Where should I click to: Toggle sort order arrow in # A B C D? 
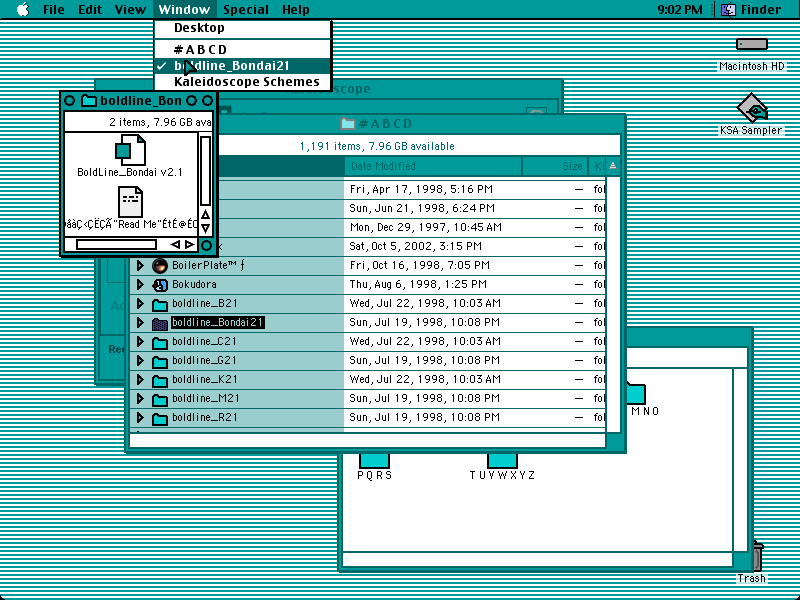click(613, 166)
